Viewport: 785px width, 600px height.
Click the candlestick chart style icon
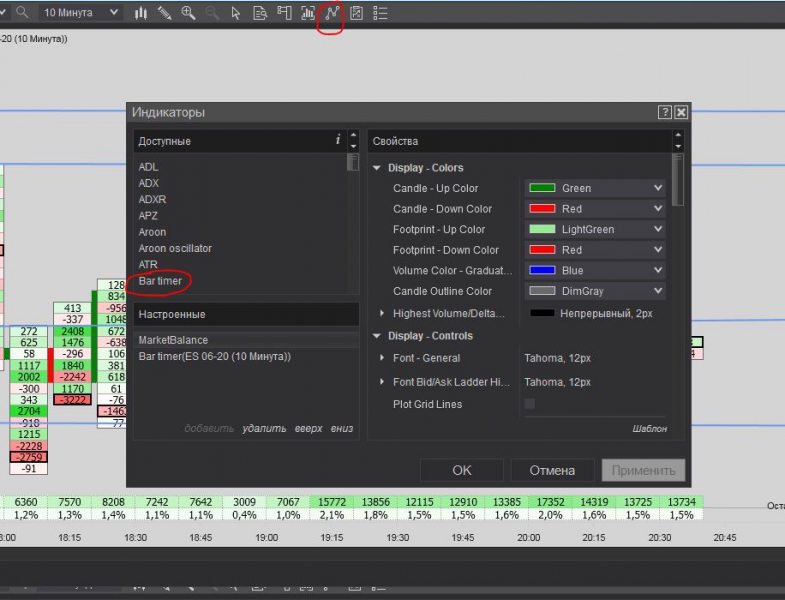point(141,13)
